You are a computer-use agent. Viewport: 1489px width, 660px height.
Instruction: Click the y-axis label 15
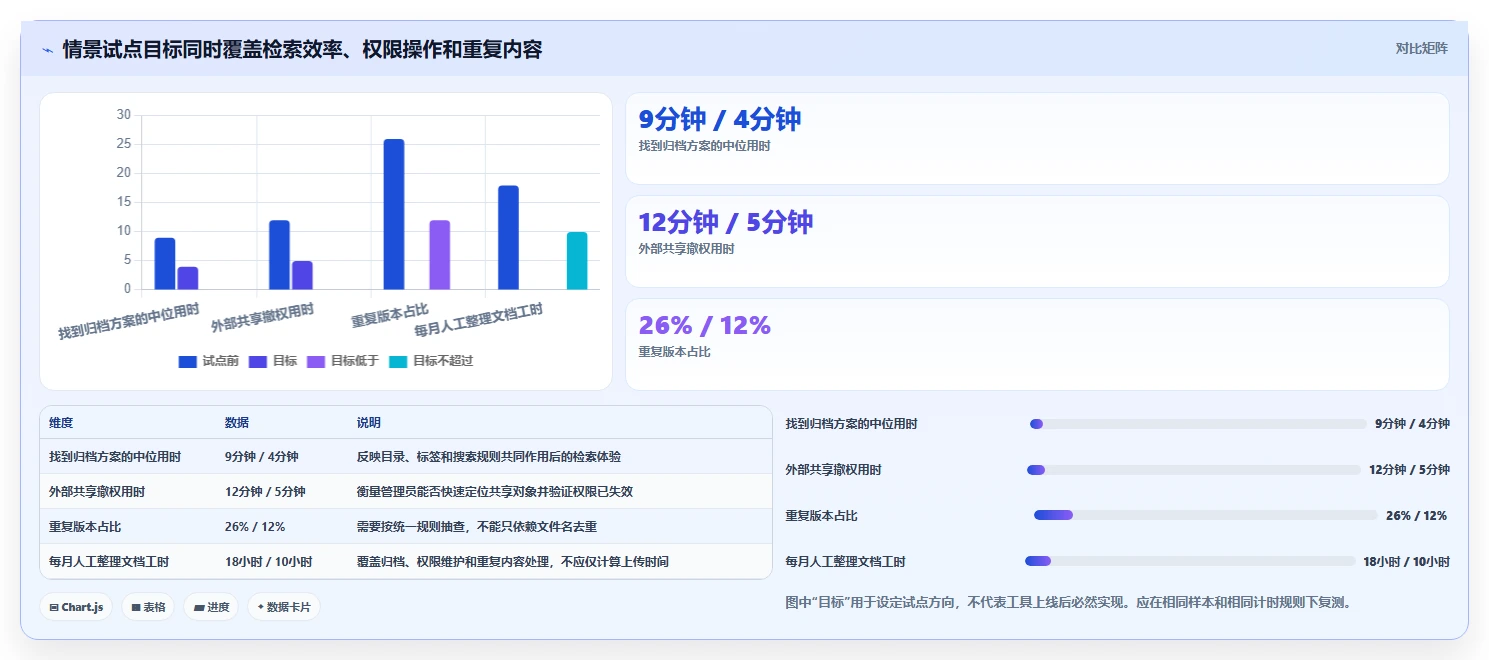pos(123,202)
